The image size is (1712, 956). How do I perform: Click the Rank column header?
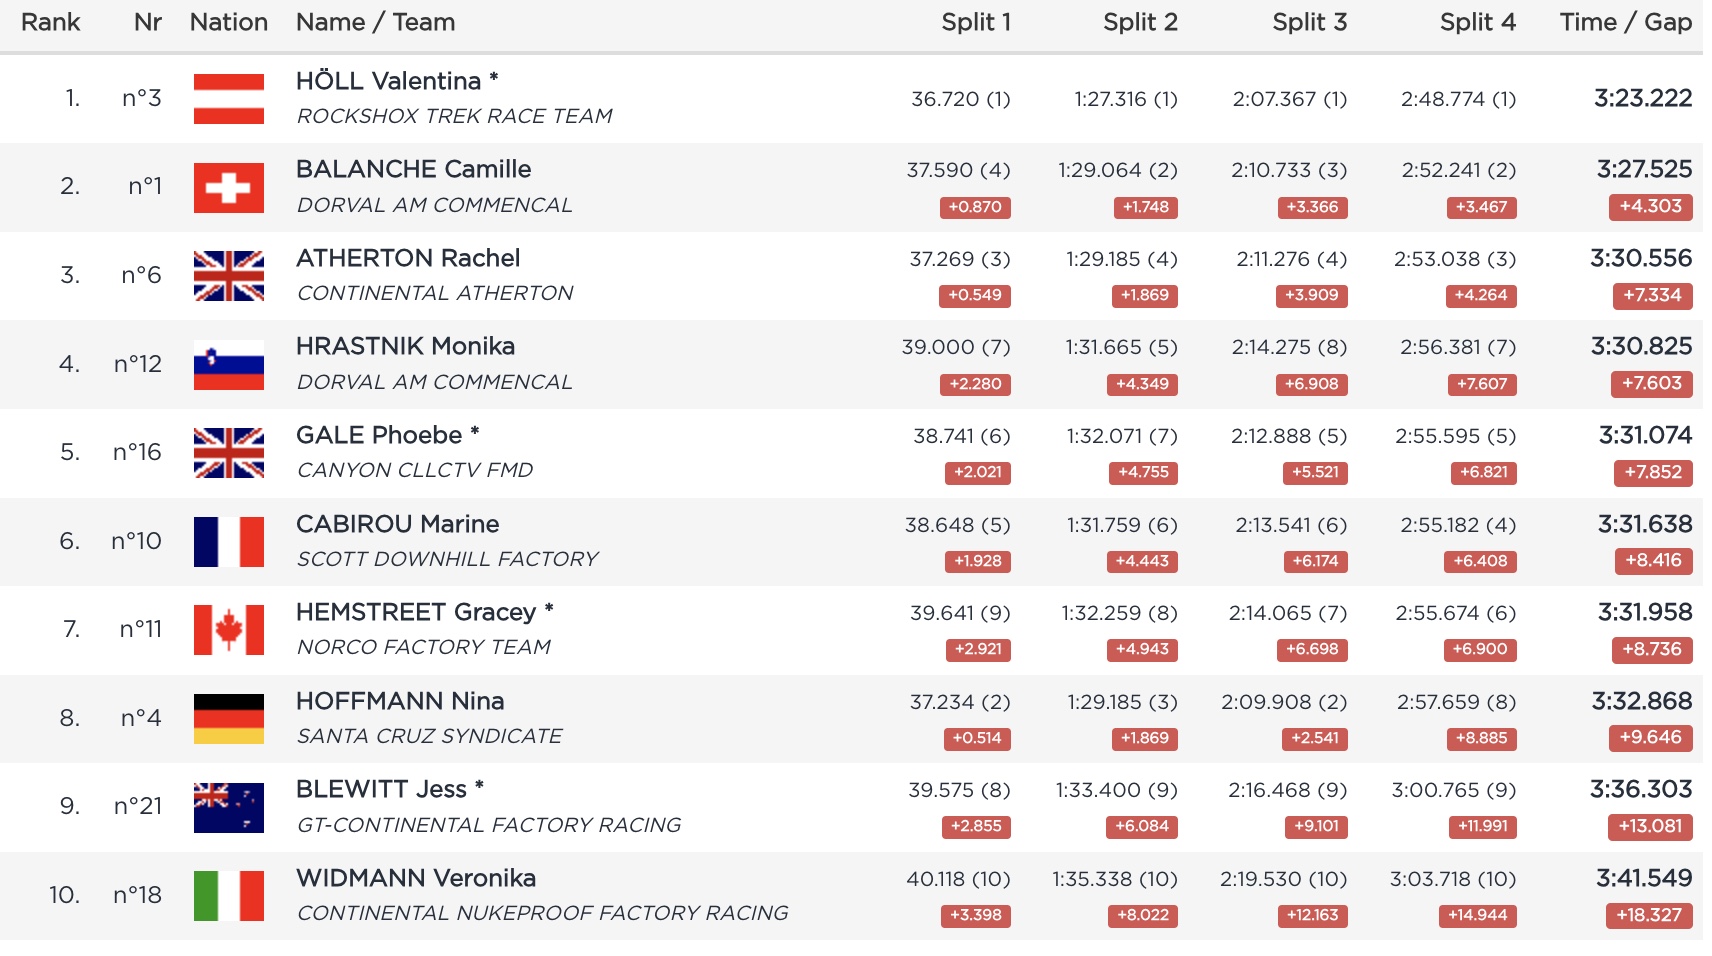pos(50,22)
